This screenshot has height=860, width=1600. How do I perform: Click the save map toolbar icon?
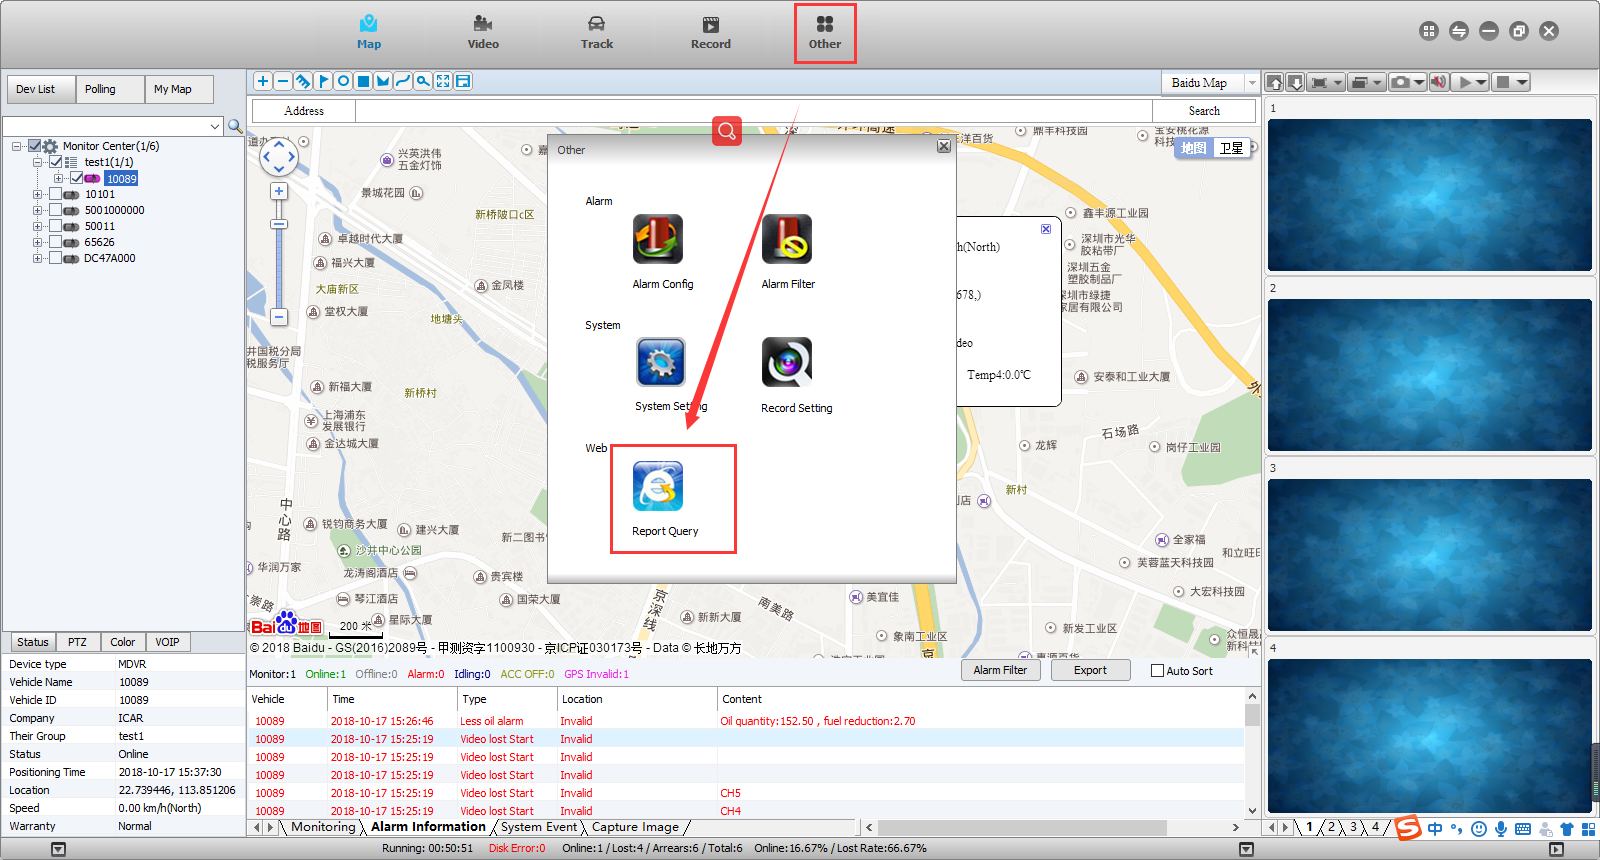coord(463,81)
